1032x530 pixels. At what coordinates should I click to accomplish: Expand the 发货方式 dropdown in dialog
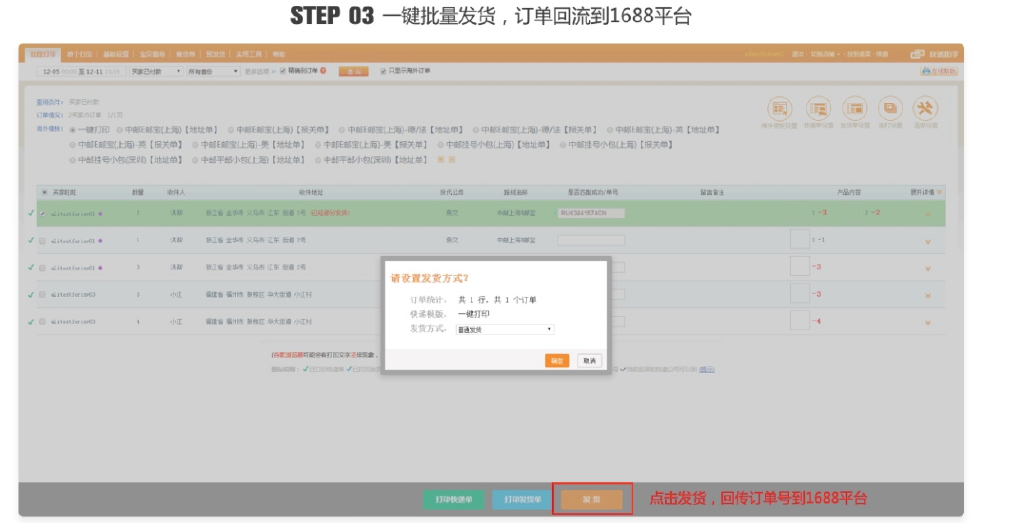click(x=504, y=329)
